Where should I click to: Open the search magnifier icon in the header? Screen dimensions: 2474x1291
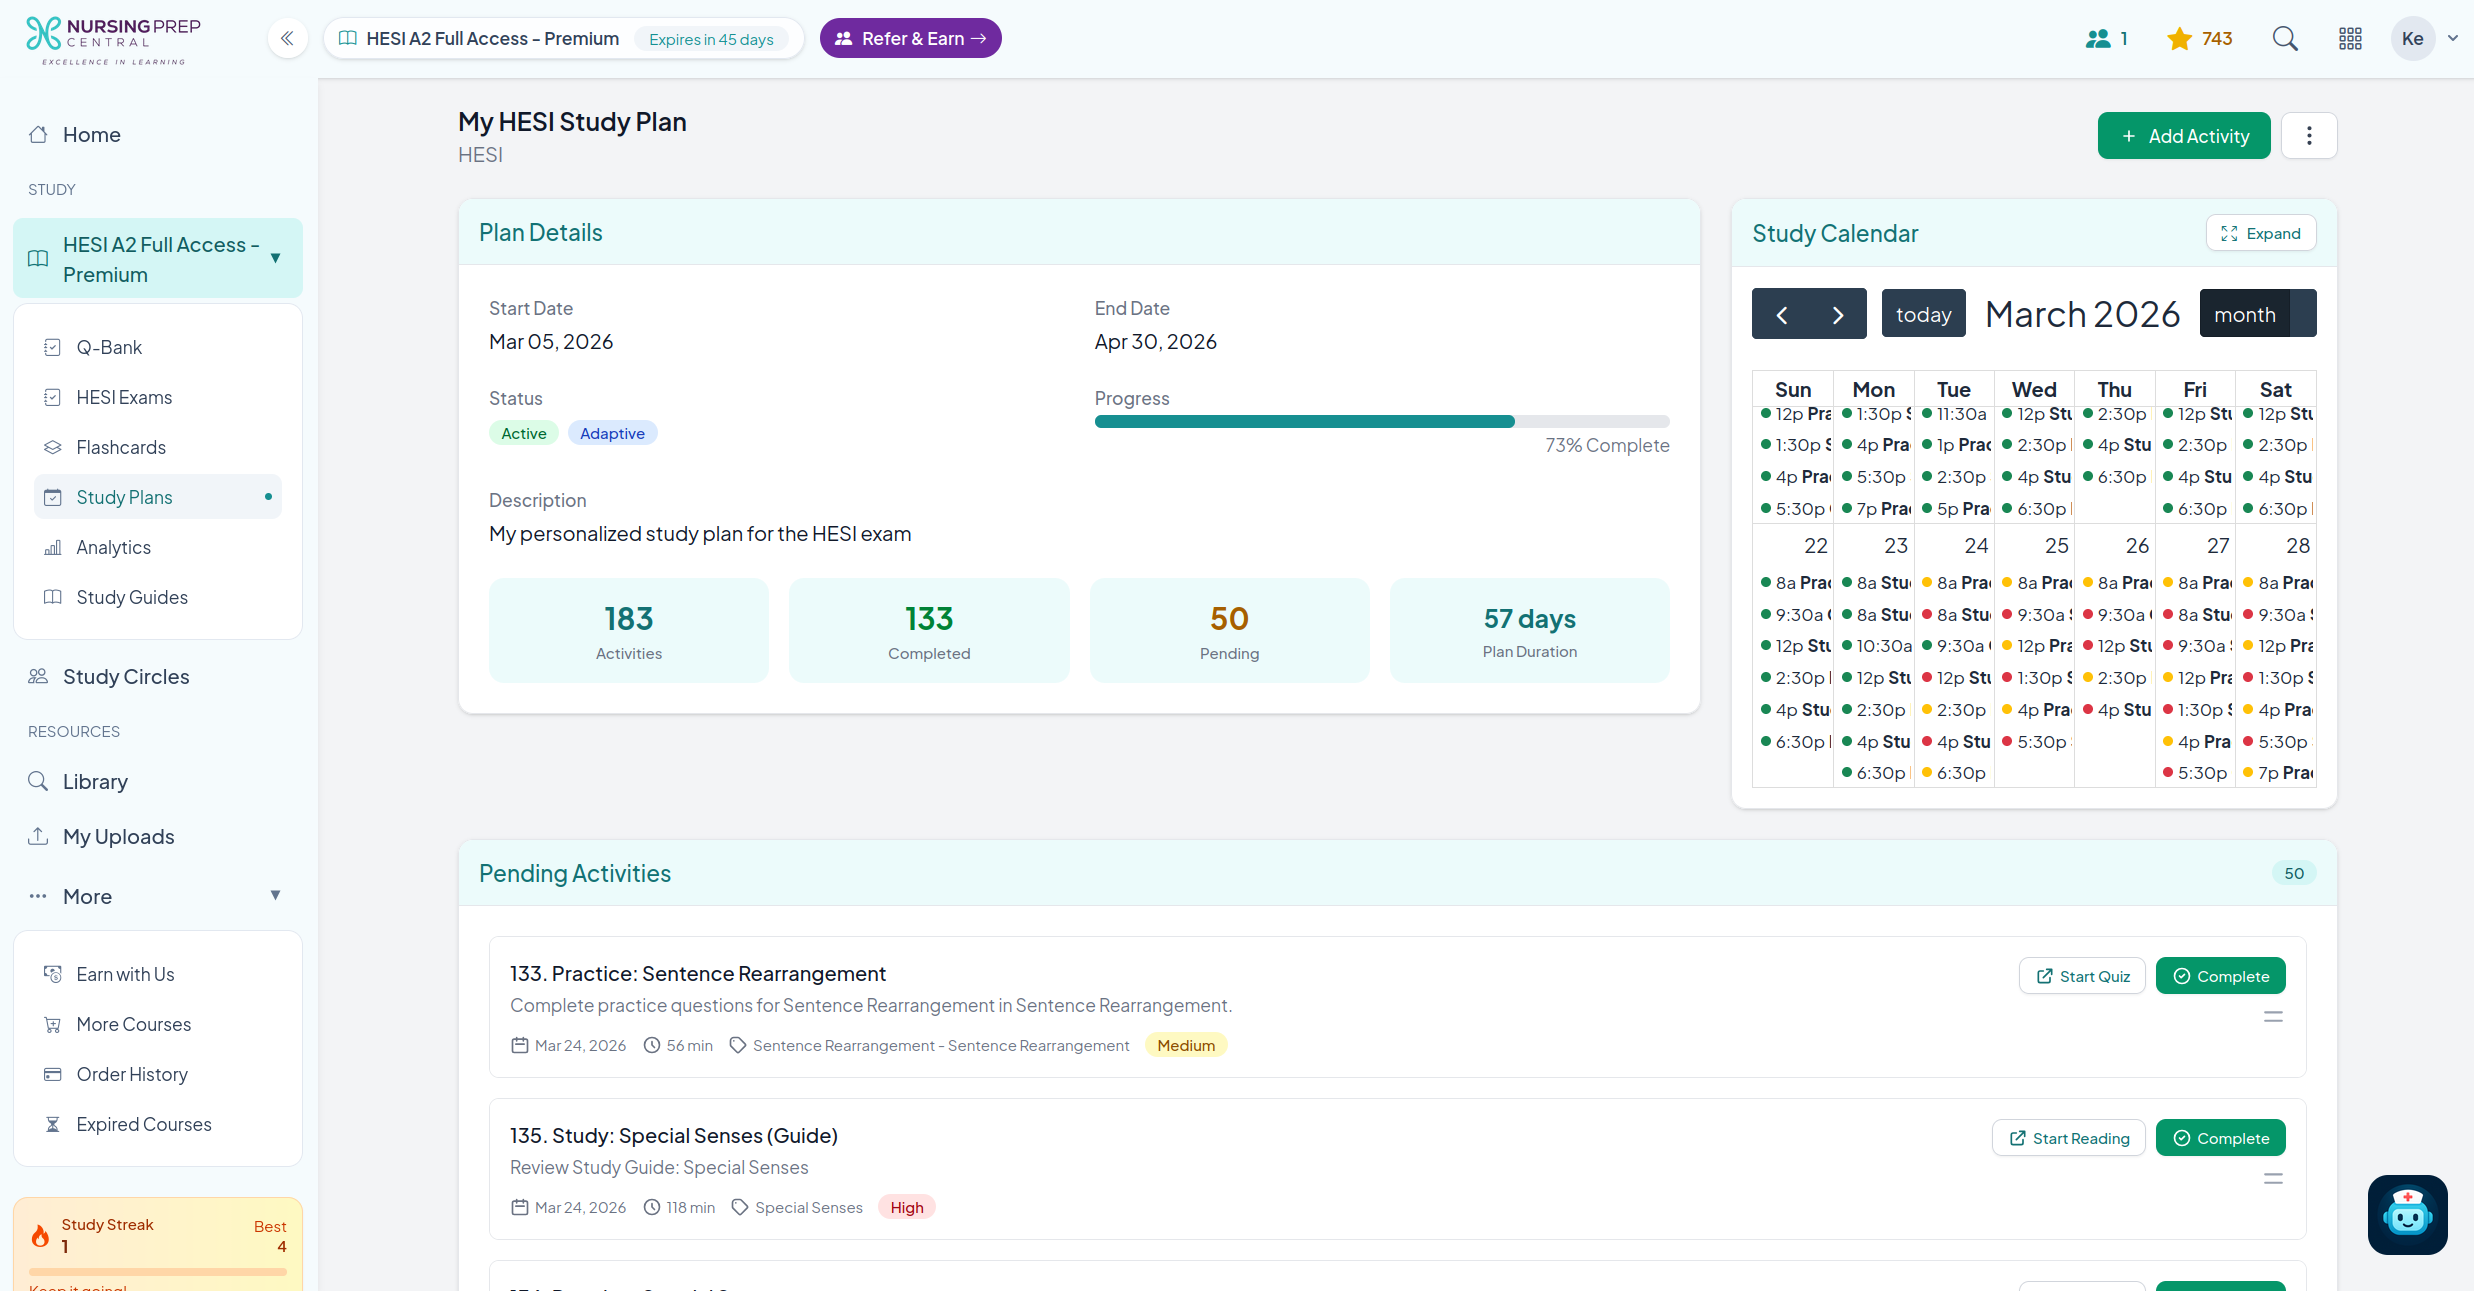click(x=2285, y=39)
